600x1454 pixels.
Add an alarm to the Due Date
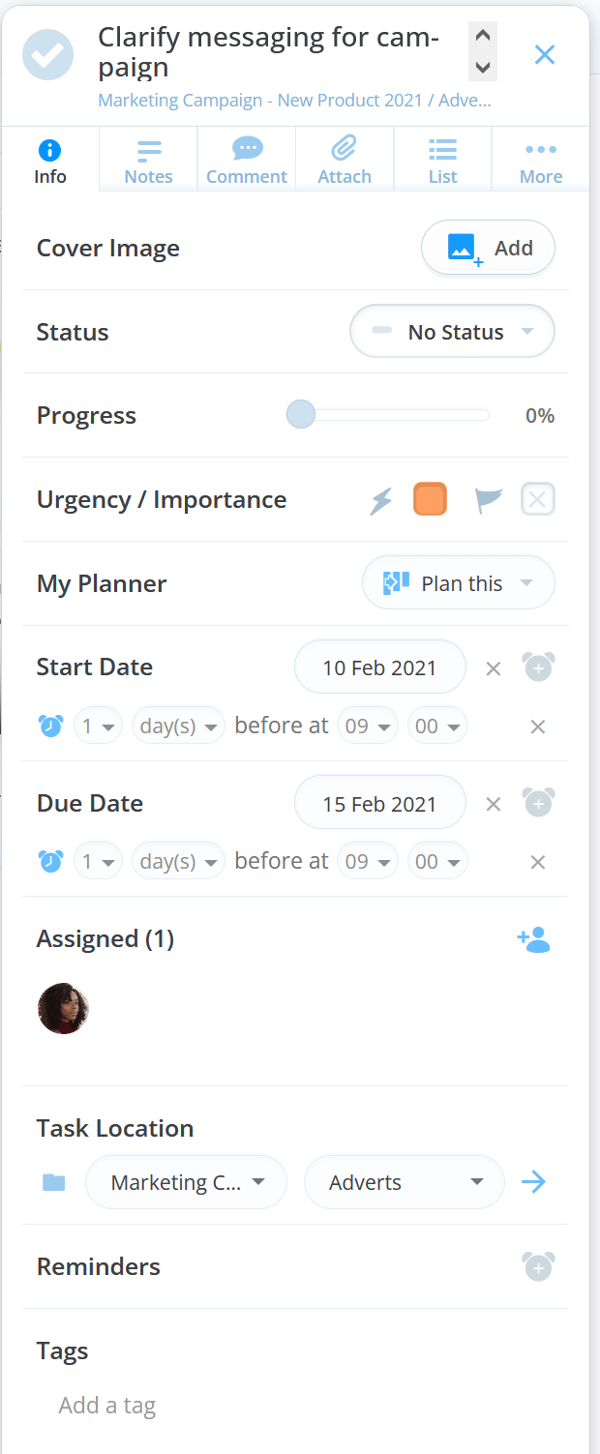coord(538,802)
